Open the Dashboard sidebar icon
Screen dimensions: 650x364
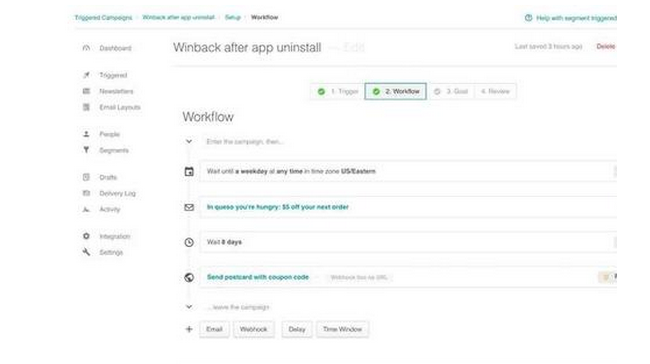coord(86,48)
